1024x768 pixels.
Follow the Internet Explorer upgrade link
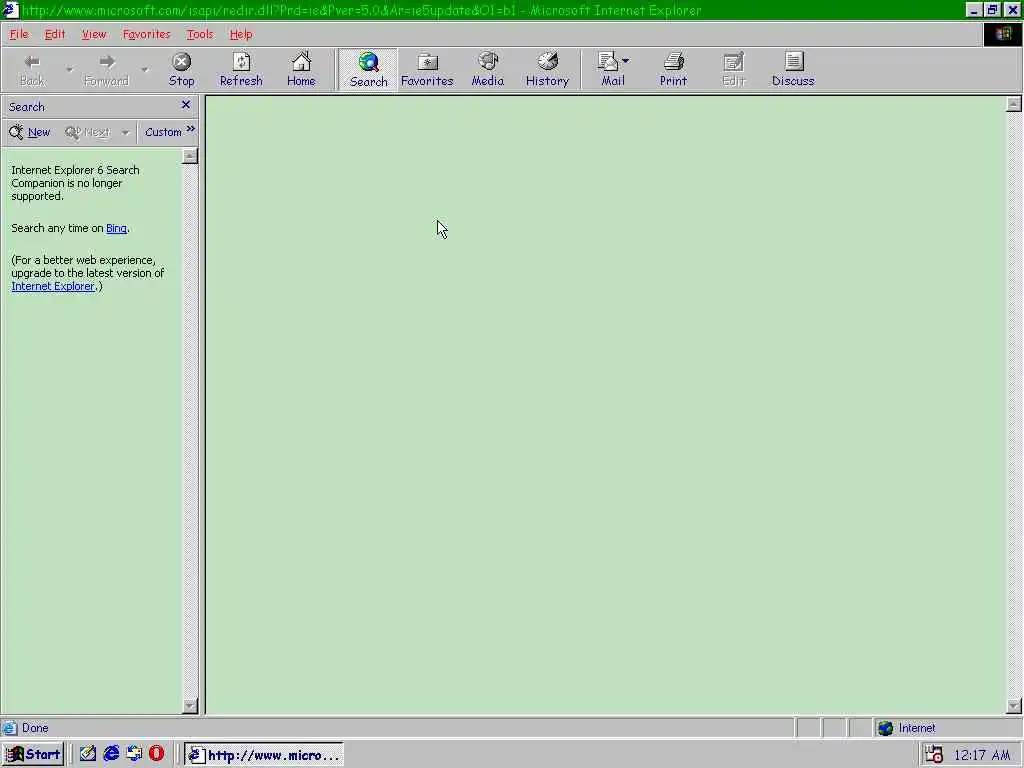[x=53, y=286]
